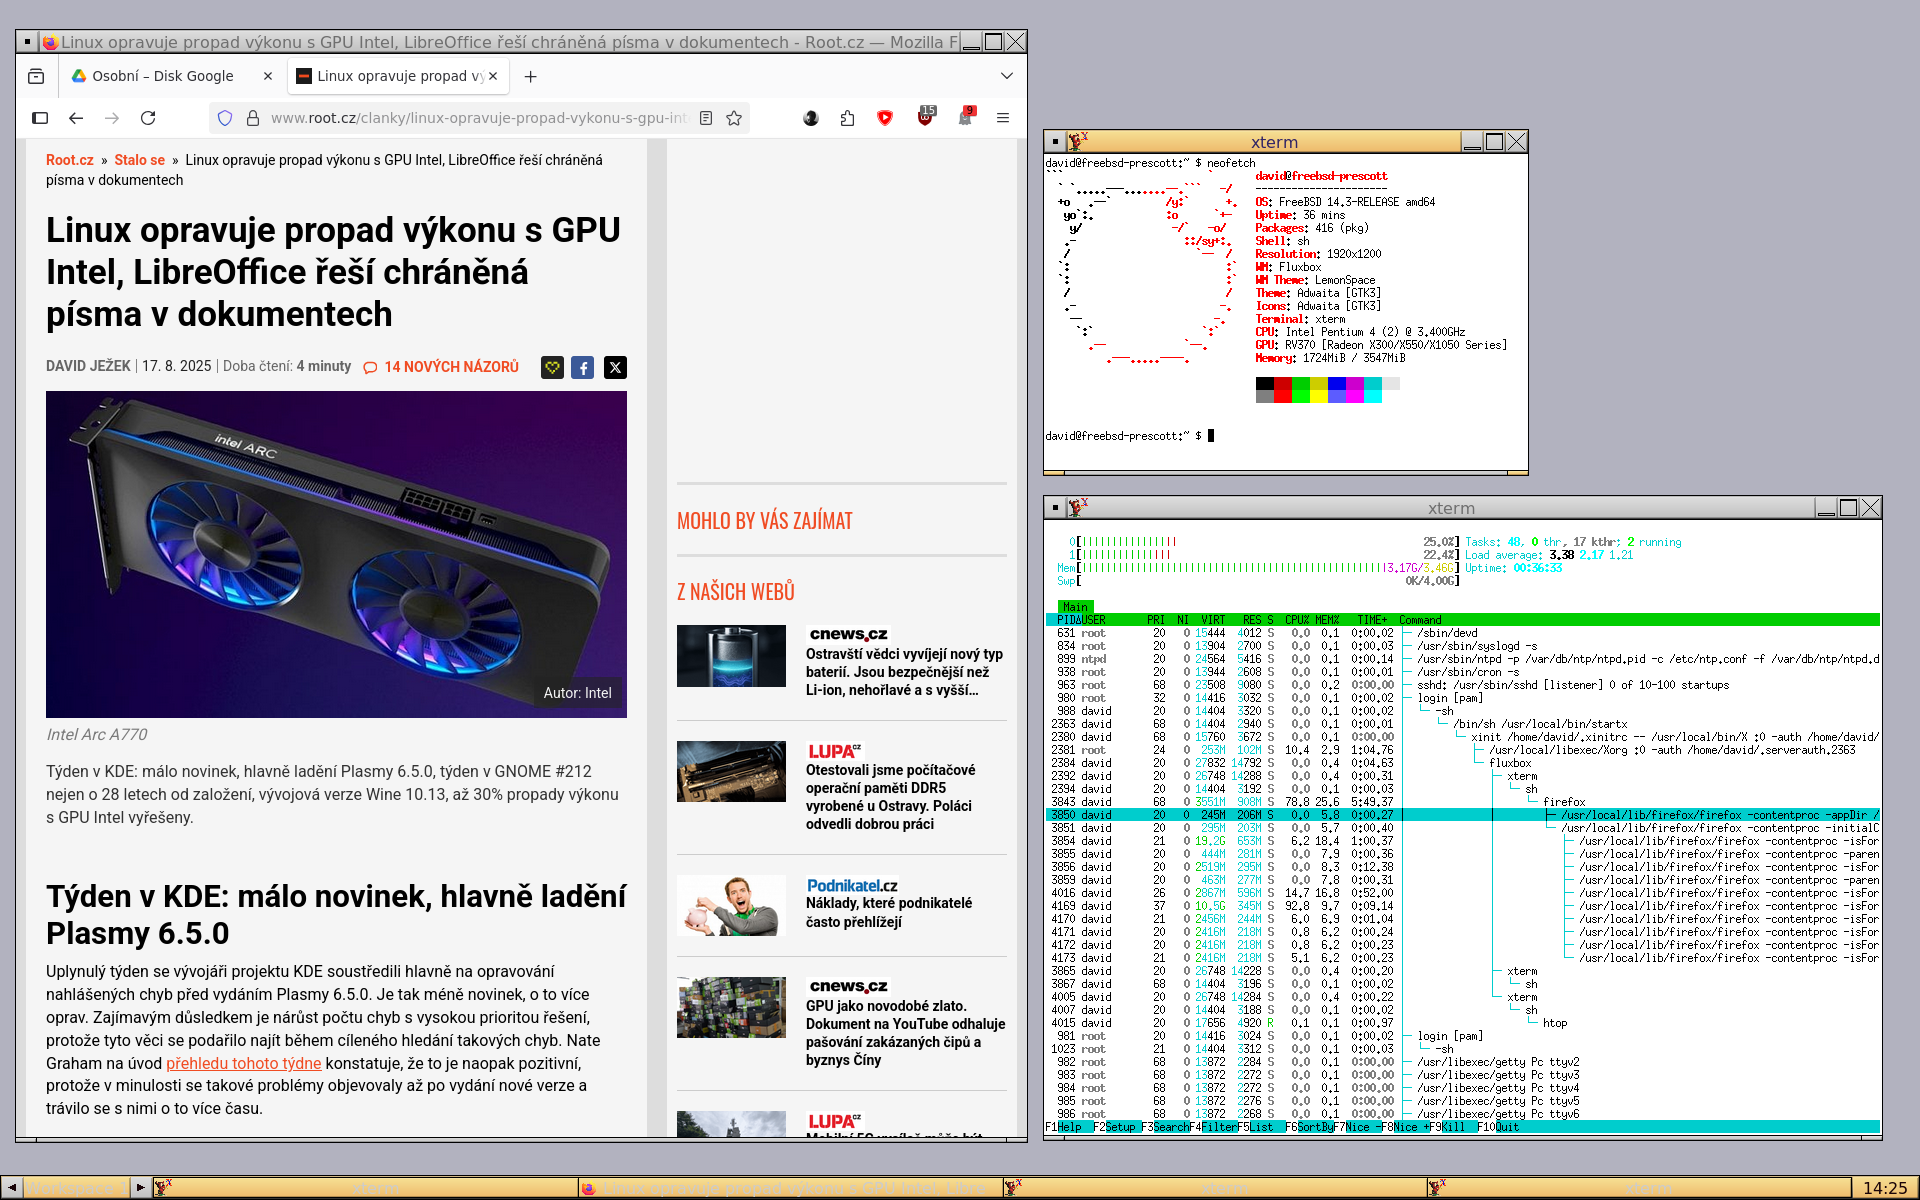Toggle the tracking protection shield
Screen dimensions: 1920x1200
[x=224, y=117]
